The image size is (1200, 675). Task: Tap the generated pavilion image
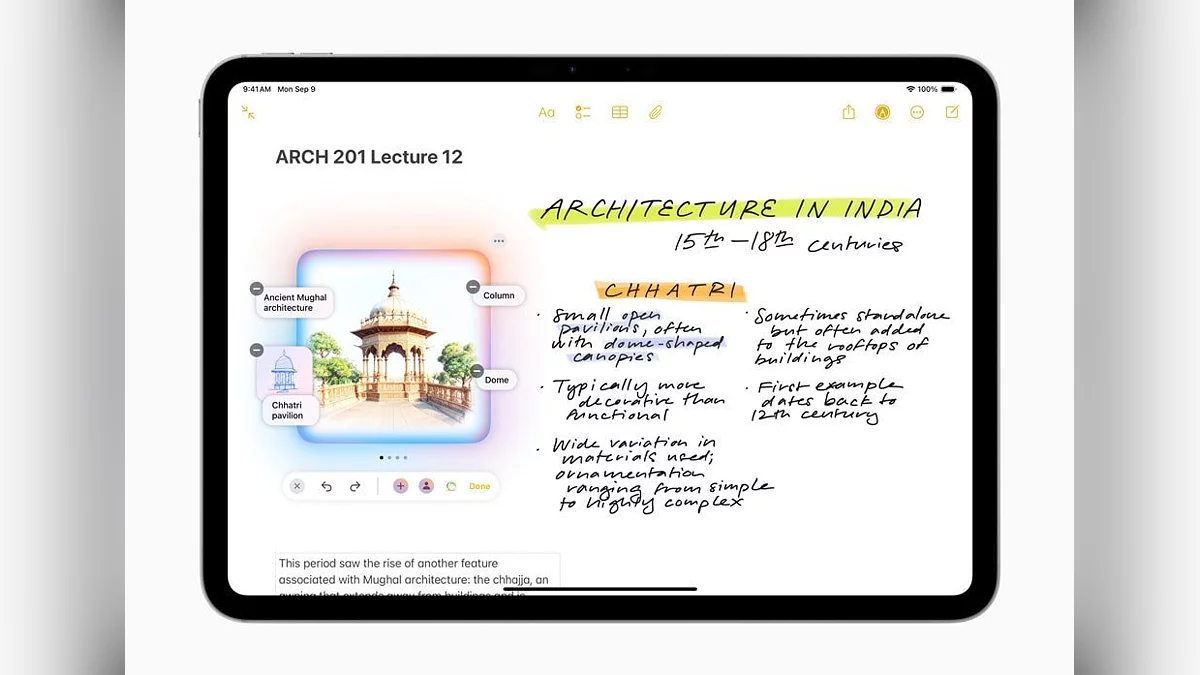point(394,346)
